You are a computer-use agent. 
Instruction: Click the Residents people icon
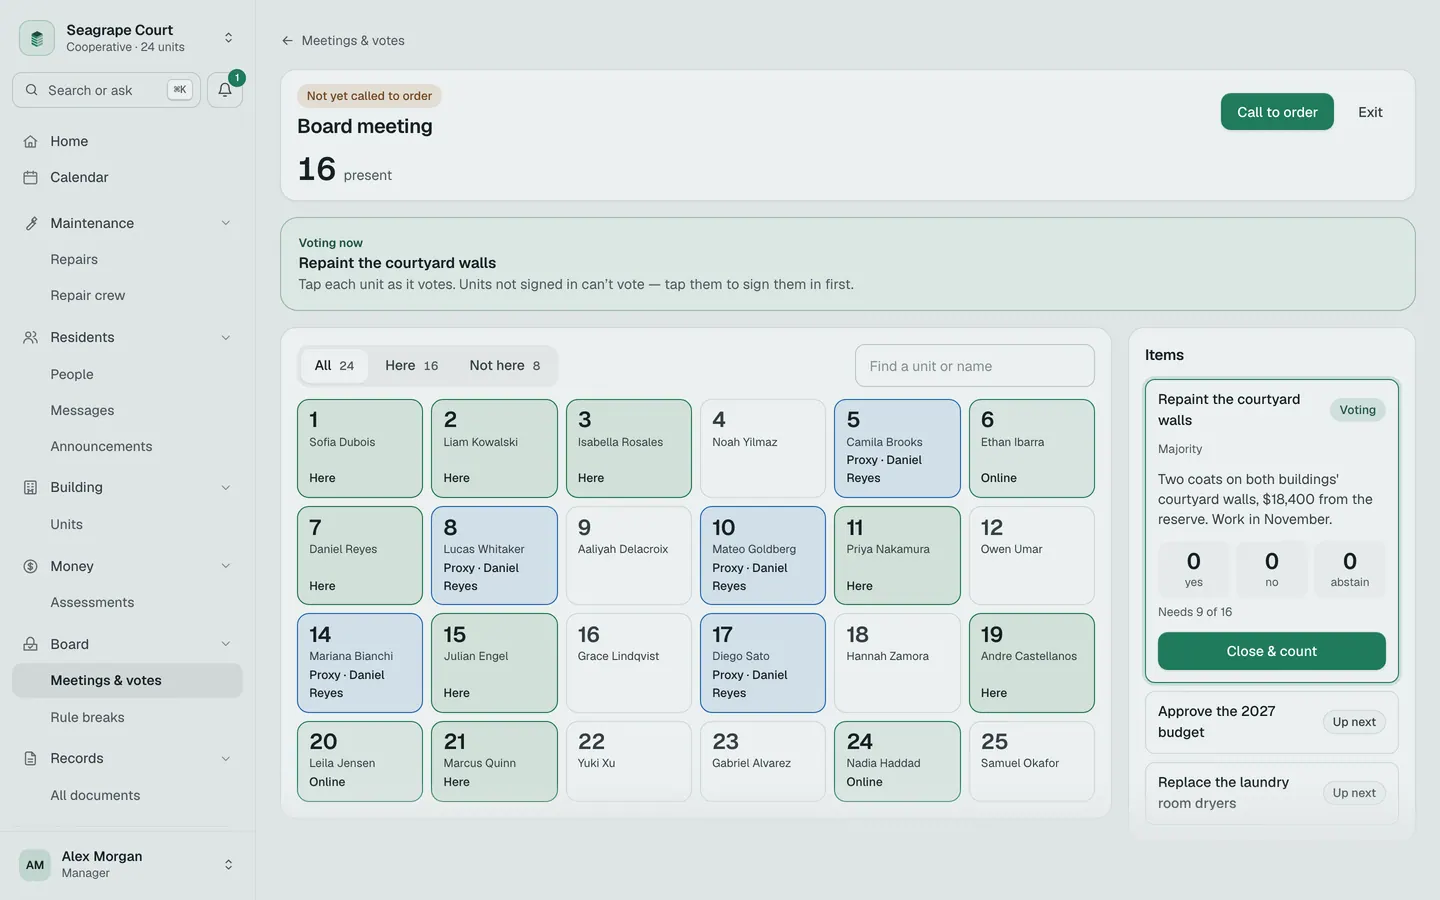pyautogui.click(x=31, y=337)
